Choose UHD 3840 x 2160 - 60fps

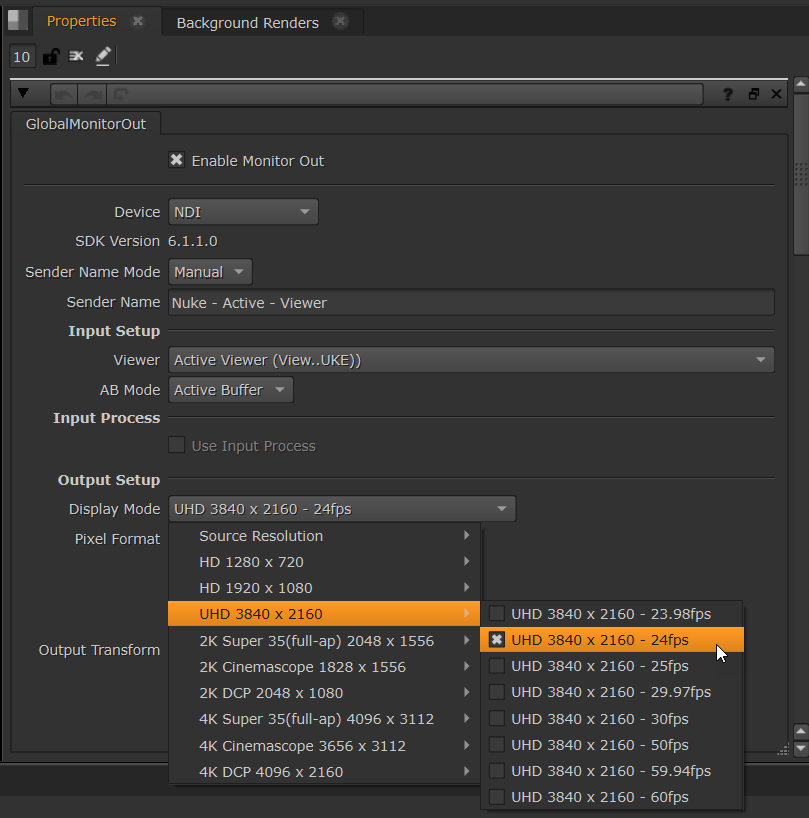599,797
